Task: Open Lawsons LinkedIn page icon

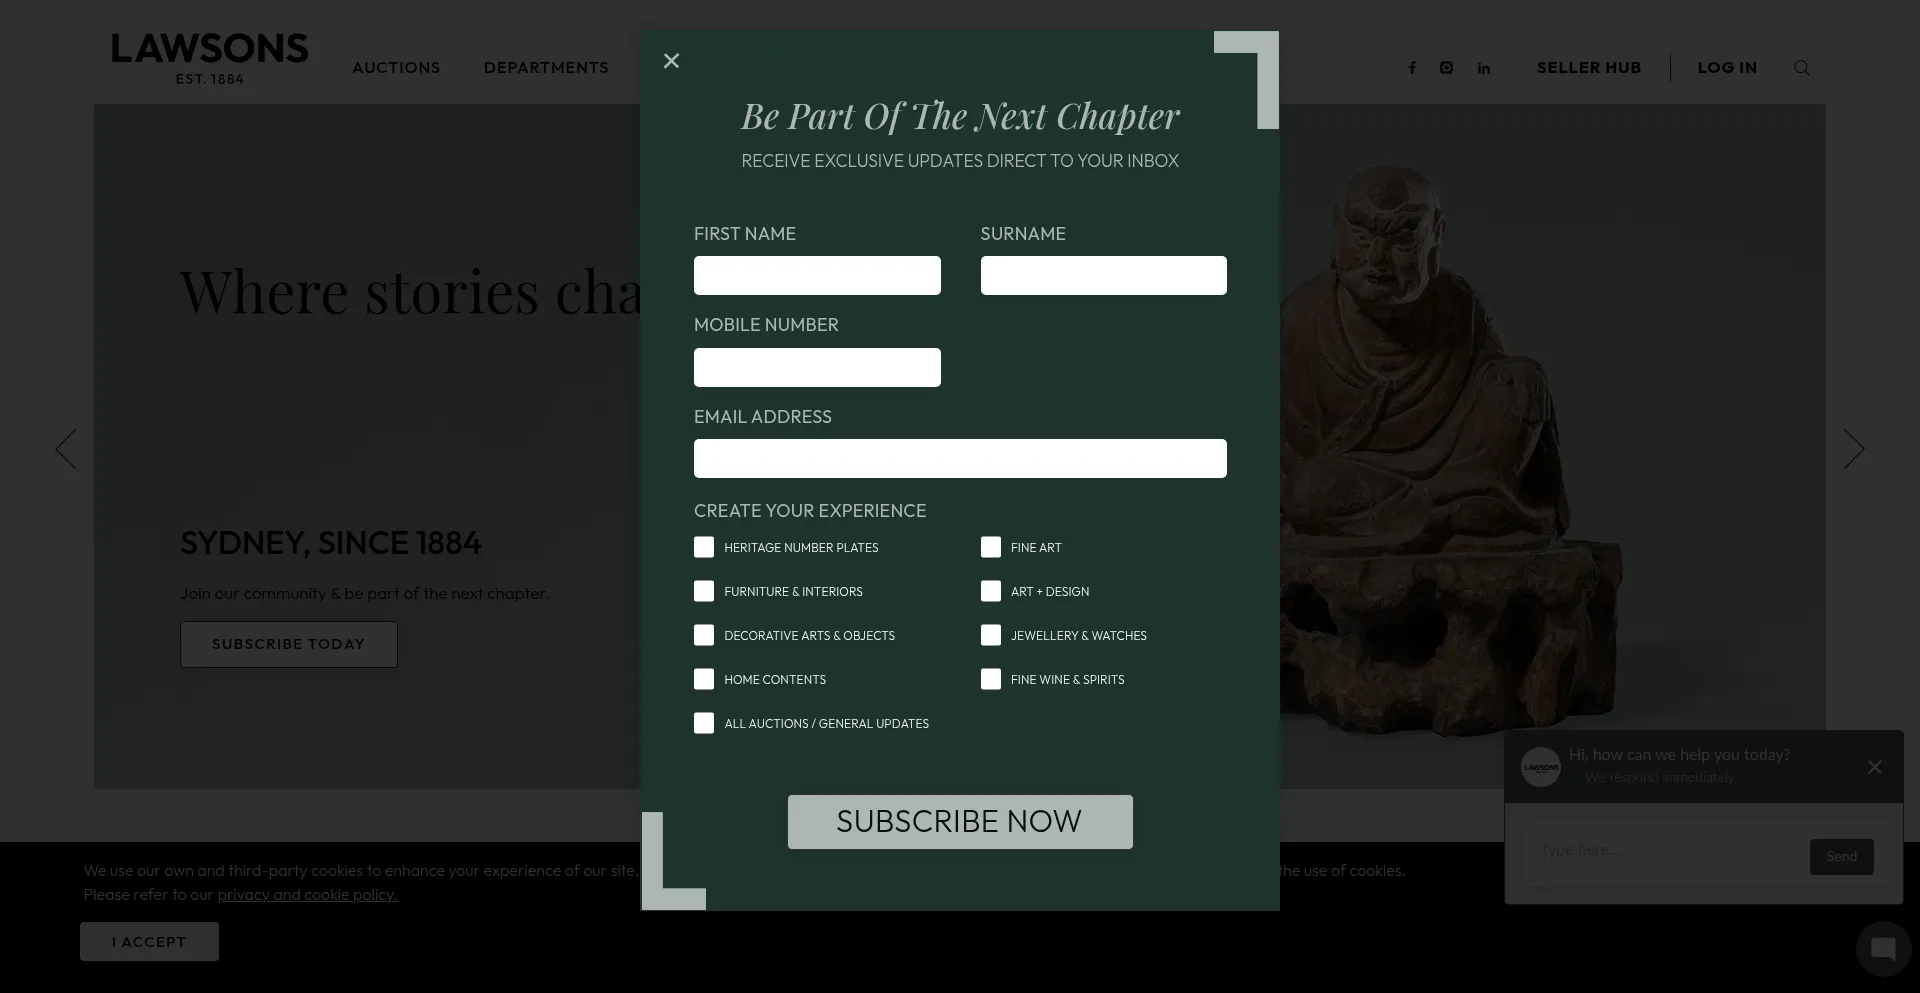Action: 1484,68
